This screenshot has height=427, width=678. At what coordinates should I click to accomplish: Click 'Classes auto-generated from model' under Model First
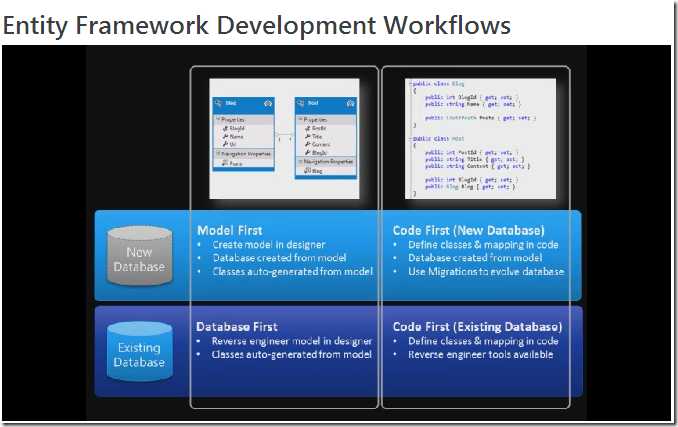click(292, 272)
